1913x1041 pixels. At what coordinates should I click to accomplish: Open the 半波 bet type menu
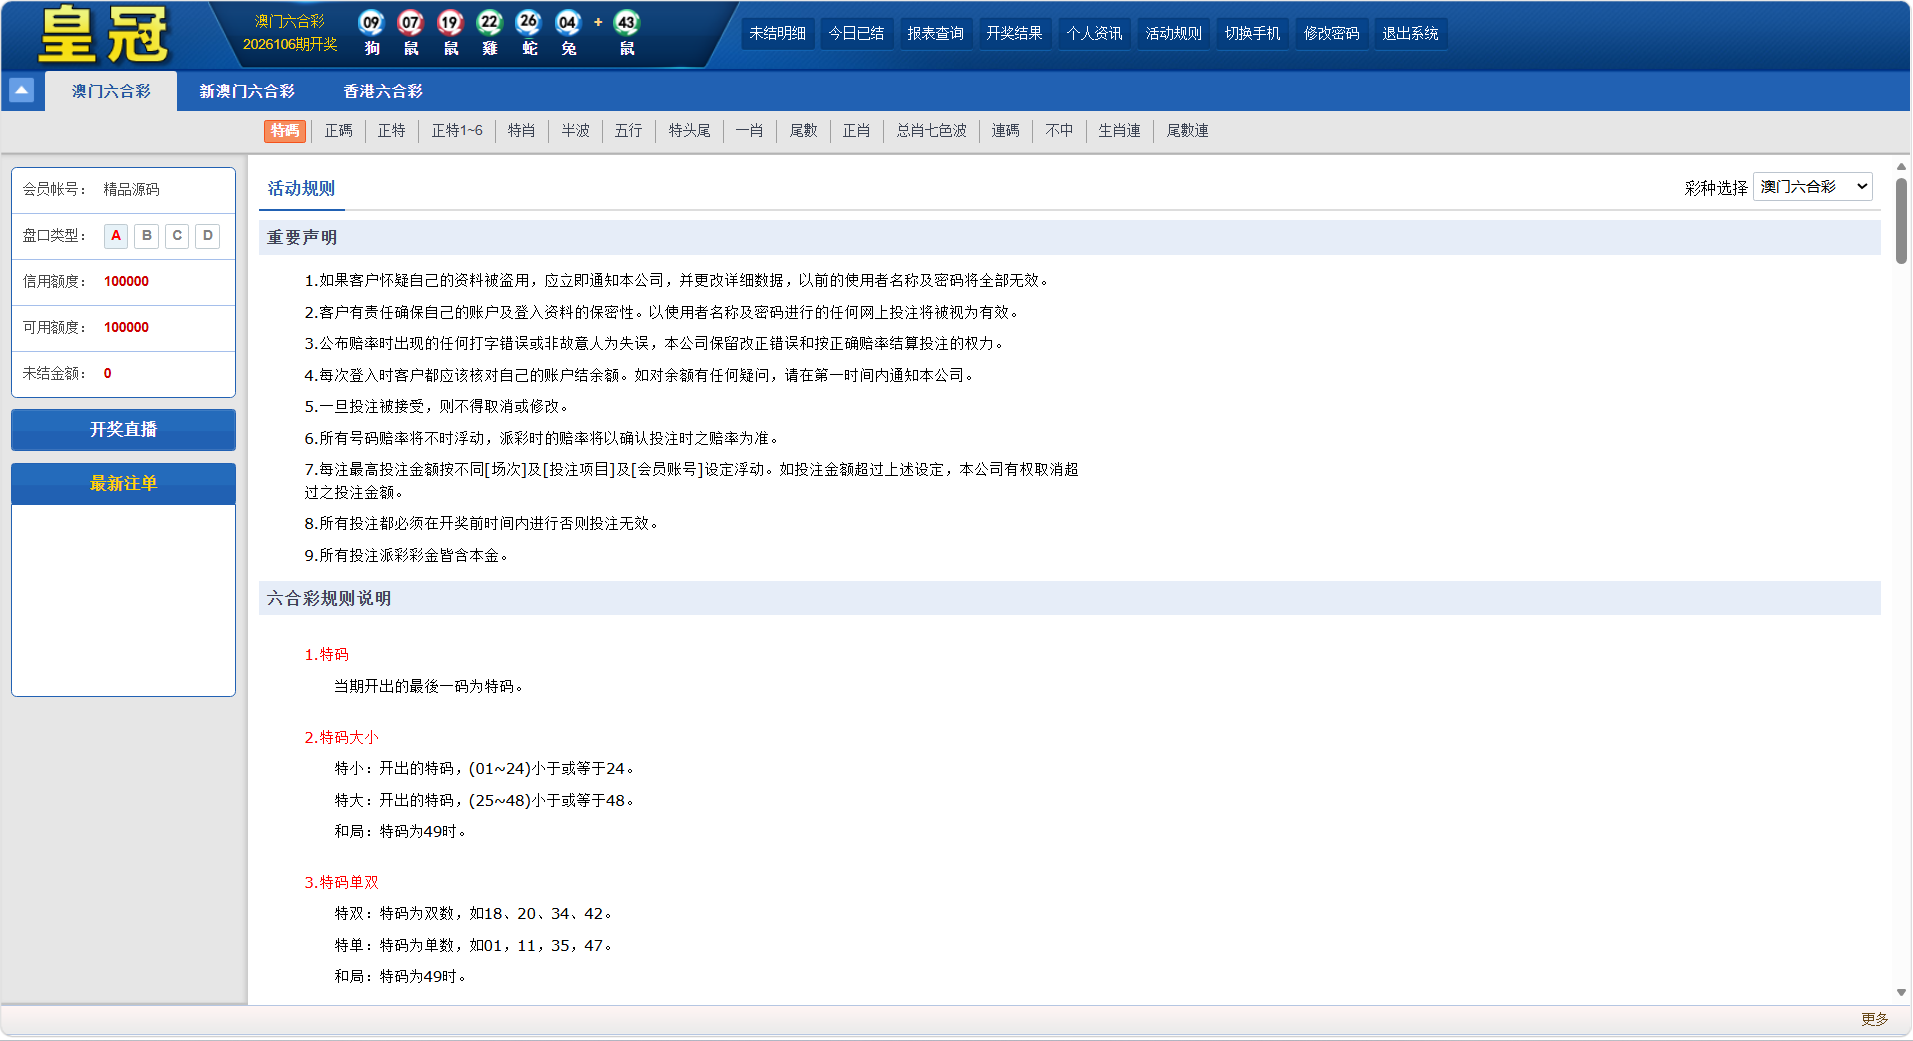click(575, 131)
